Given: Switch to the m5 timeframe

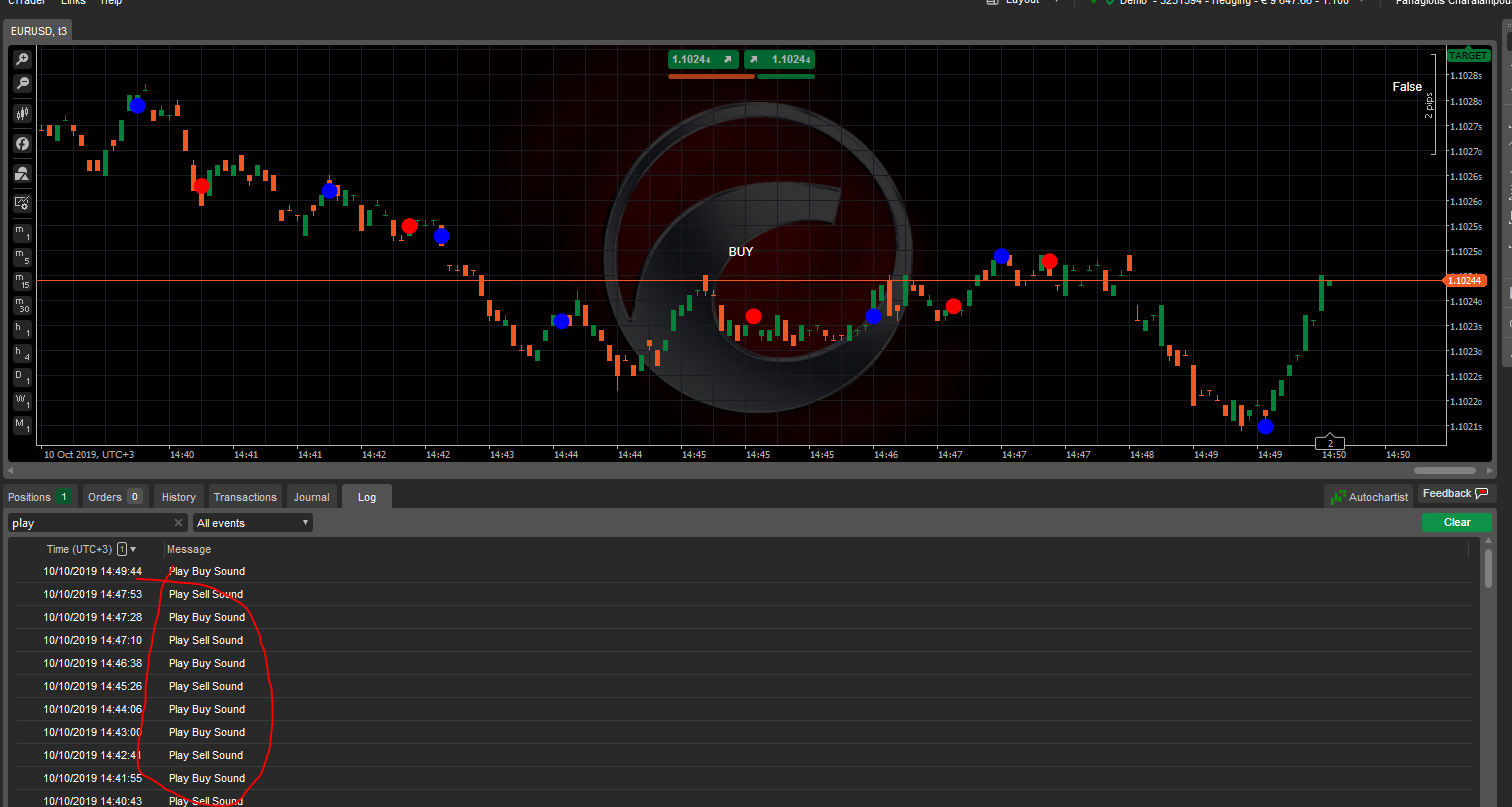Looking at the screenshot, I should click(21, 257).
